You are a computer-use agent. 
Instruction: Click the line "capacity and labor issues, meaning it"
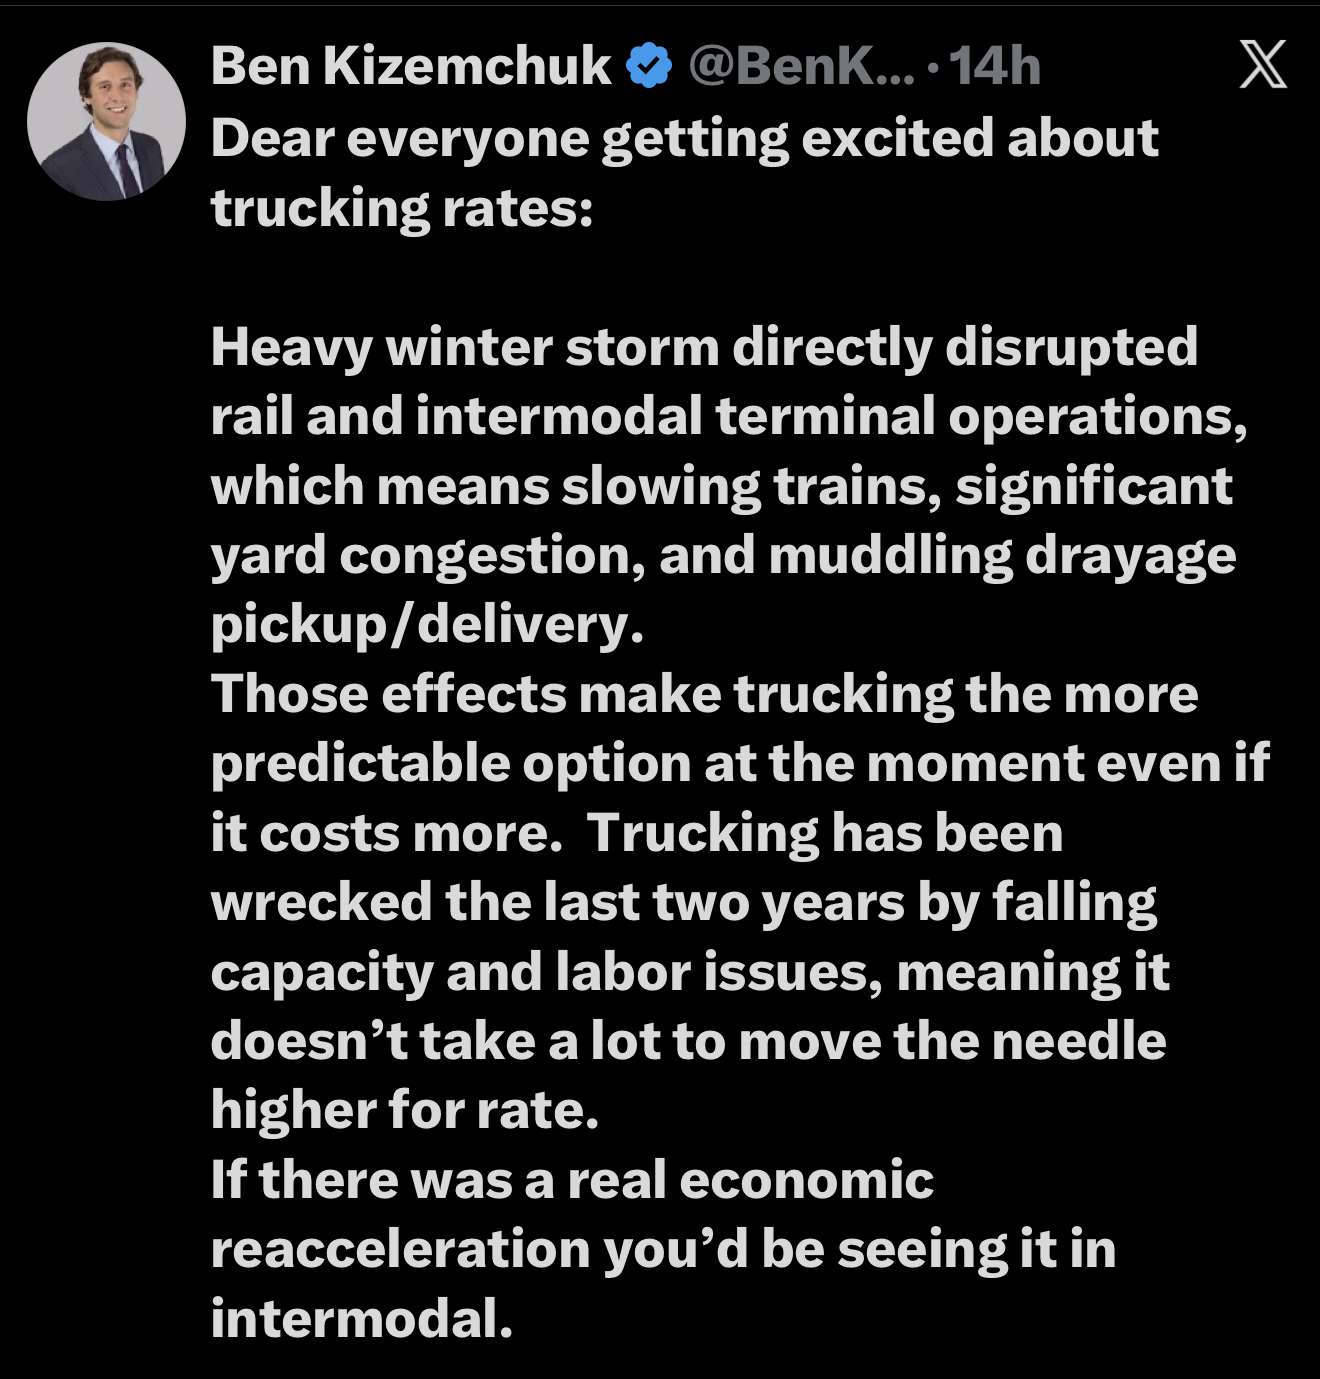point(690,972)
